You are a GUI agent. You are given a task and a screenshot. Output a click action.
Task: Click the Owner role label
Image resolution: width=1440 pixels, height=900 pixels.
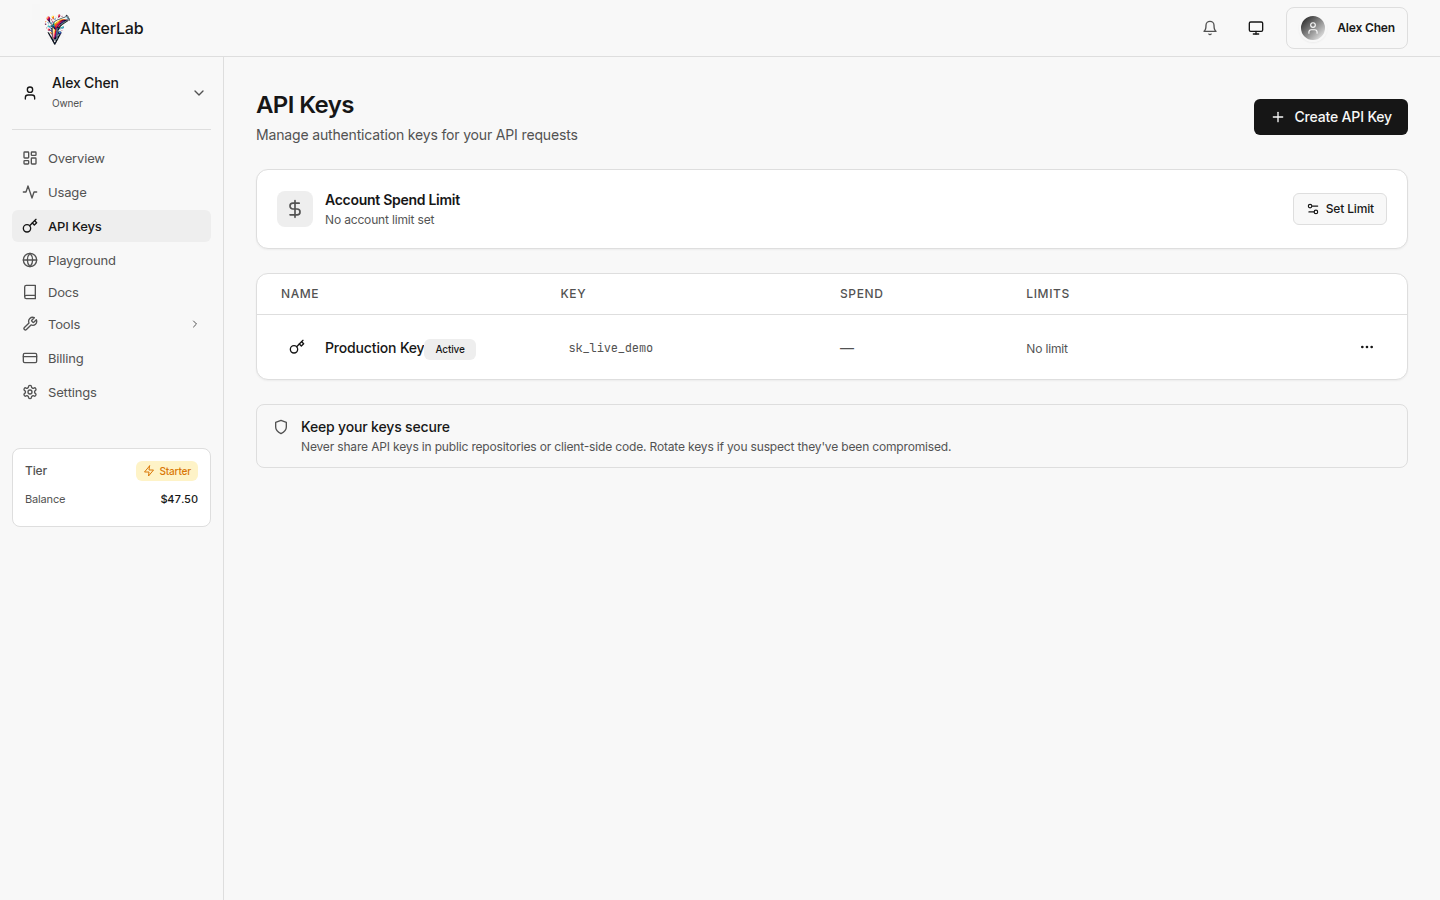[x=67, y=104]
